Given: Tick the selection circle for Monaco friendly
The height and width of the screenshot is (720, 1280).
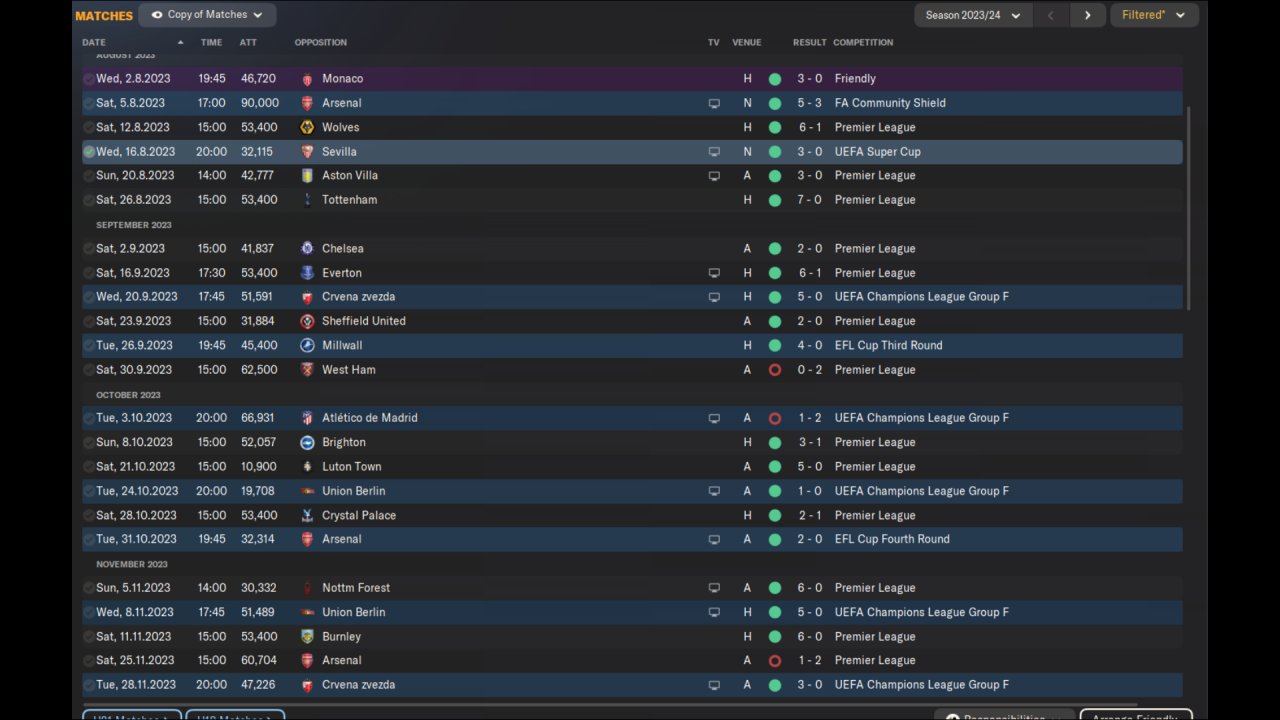Looking at the screenshot, I should pyautogui.click(x=89, y=79).
